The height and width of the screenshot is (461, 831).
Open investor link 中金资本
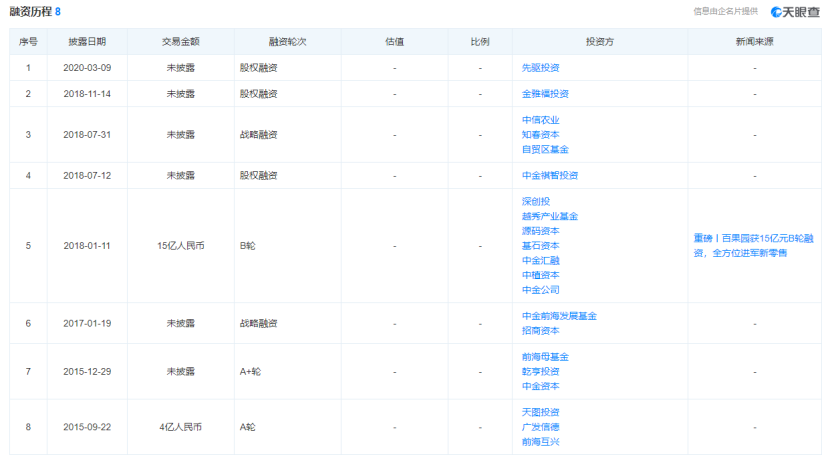[x=541, y=386]
